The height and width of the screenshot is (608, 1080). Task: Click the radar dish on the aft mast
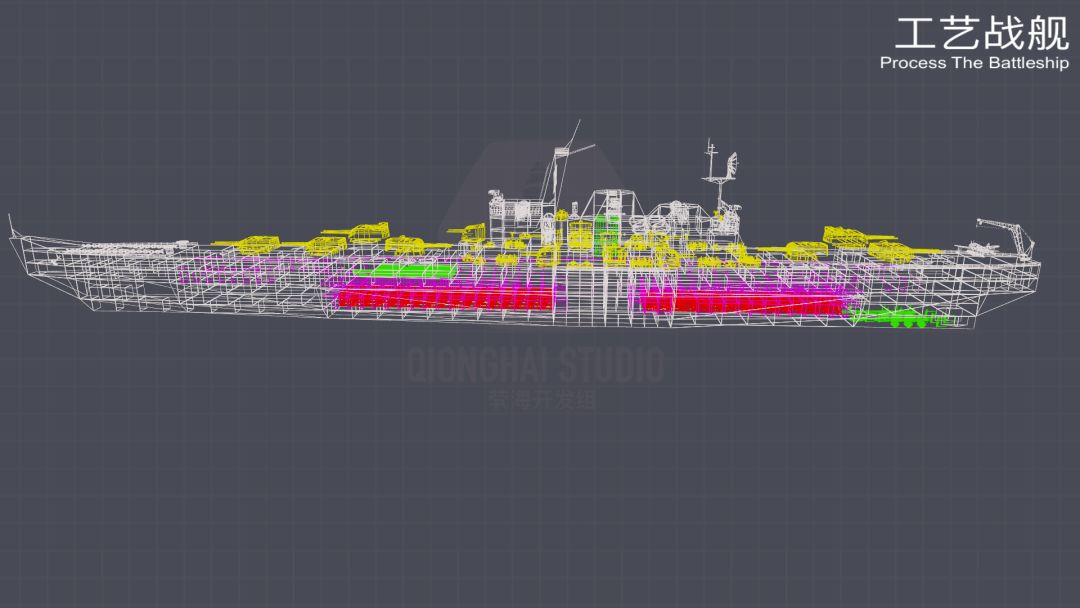[731, 163]
